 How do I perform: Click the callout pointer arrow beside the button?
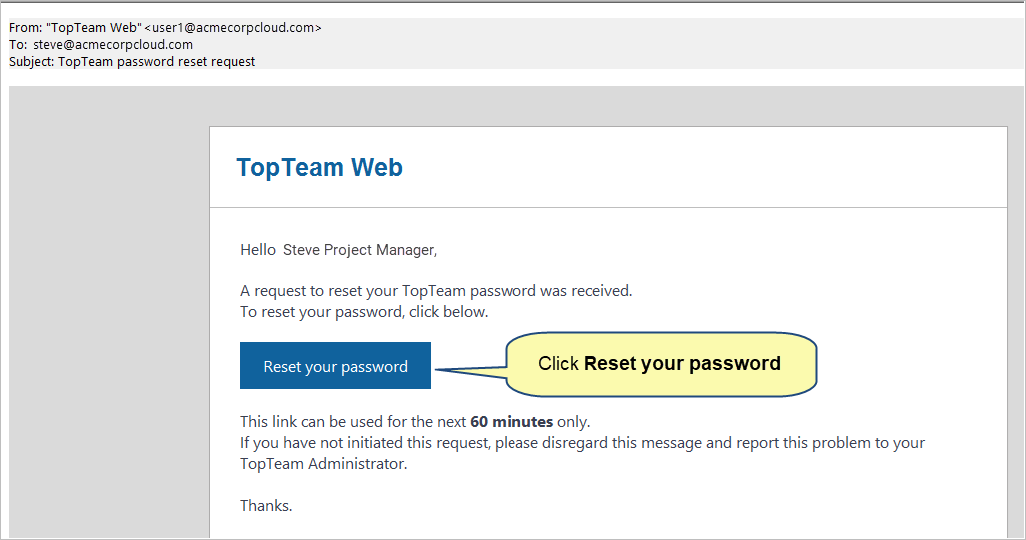point(471,371)
